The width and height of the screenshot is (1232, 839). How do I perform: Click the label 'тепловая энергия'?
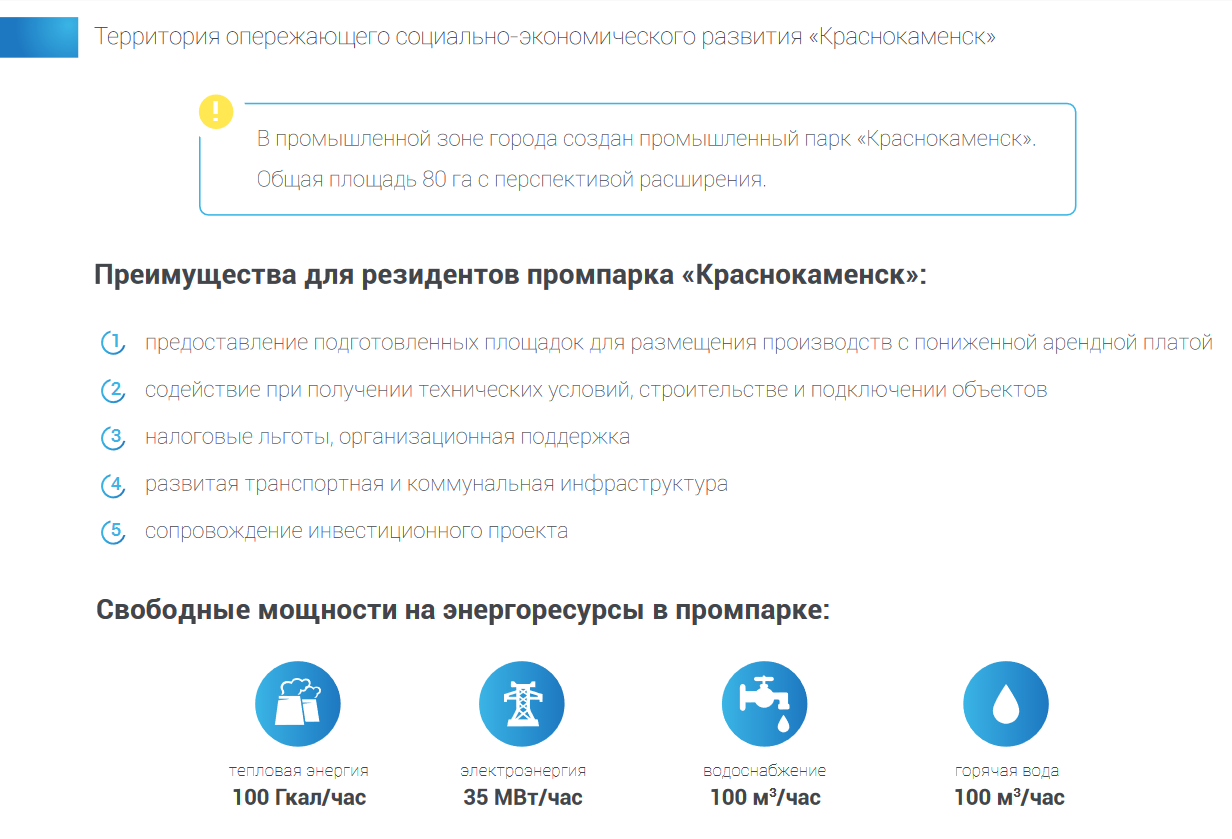pyautogui.click(x=298, y=771)
